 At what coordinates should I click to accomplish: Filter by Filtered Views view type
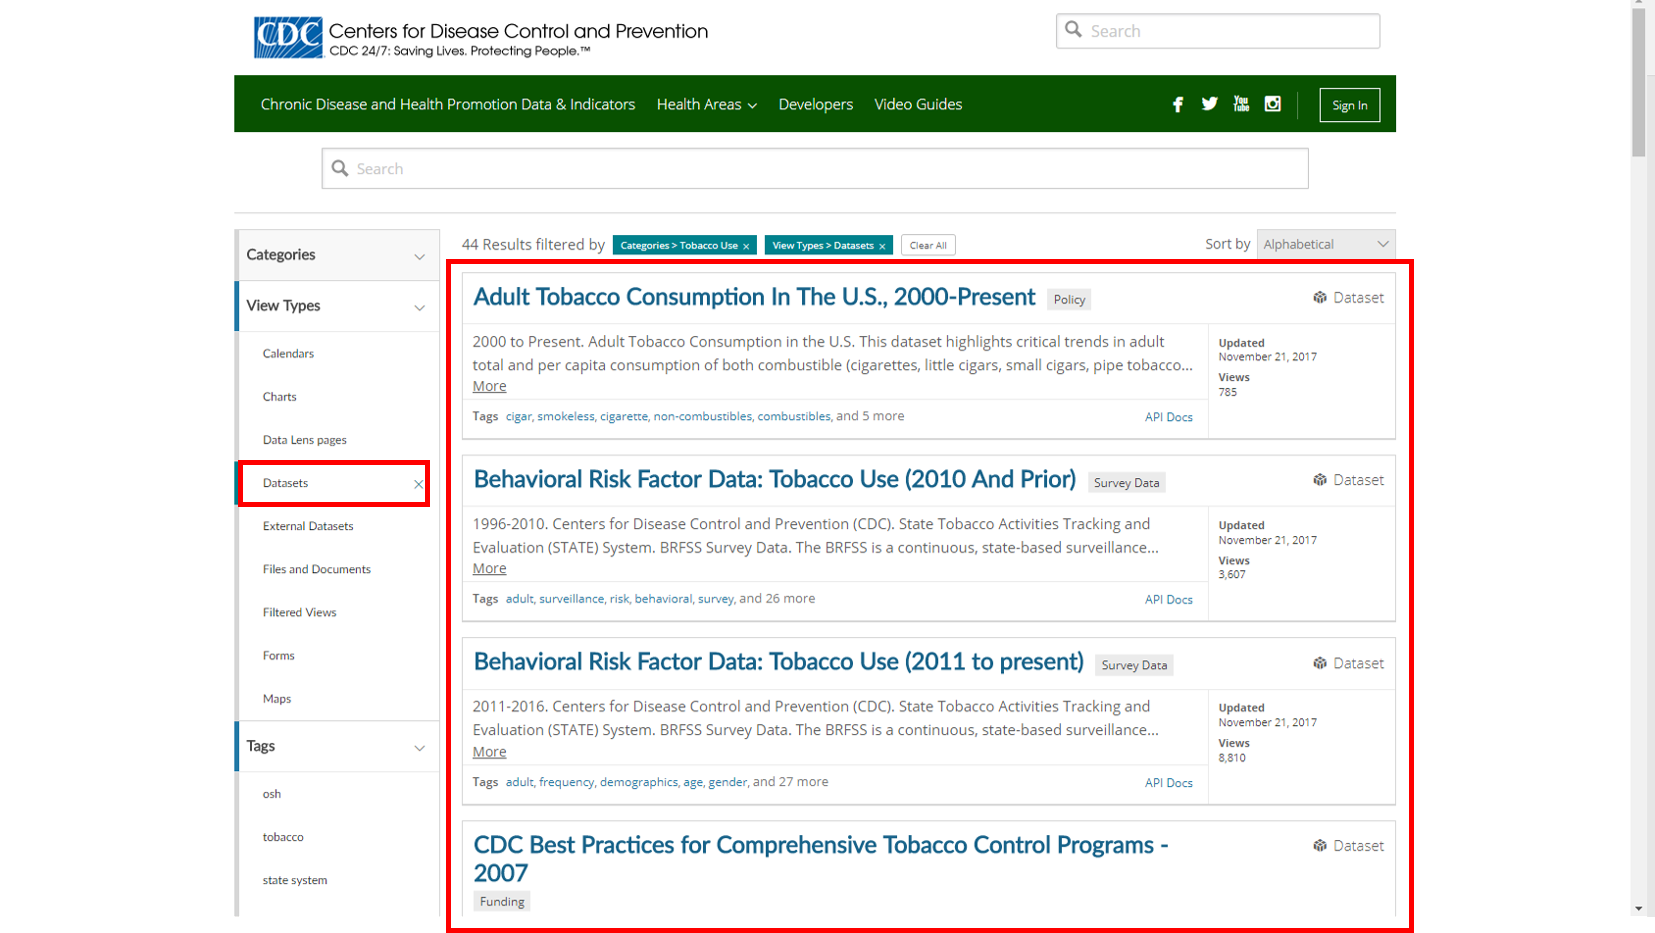[300, 612]
